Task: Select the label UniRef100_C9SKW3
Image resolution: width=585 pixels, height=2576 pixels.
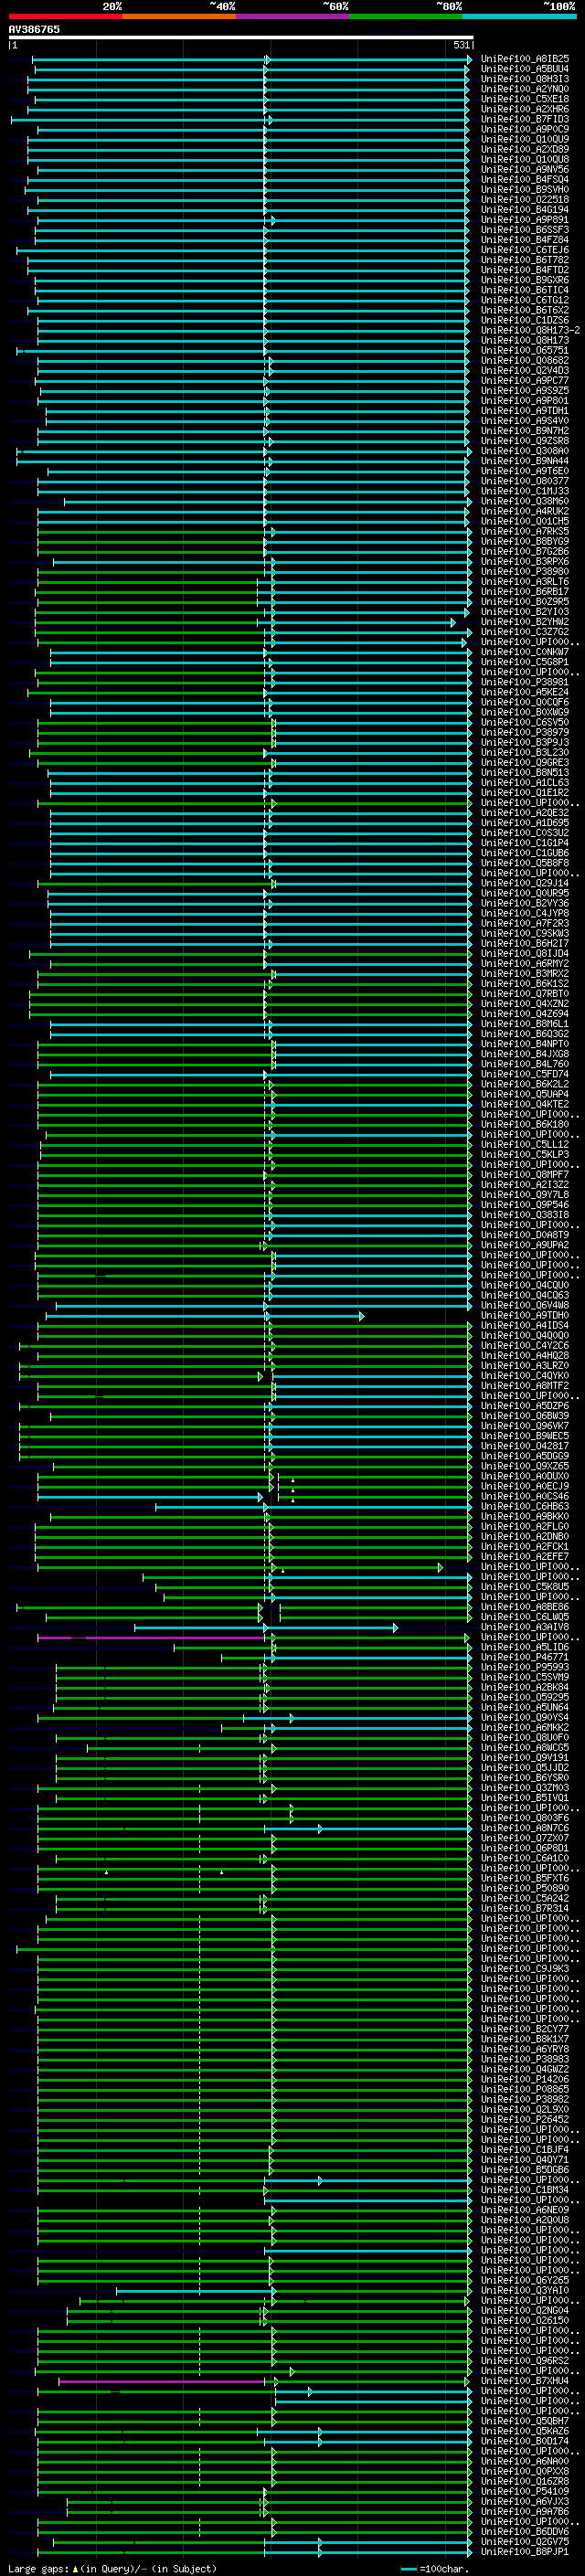Action: tap(525, 933)
